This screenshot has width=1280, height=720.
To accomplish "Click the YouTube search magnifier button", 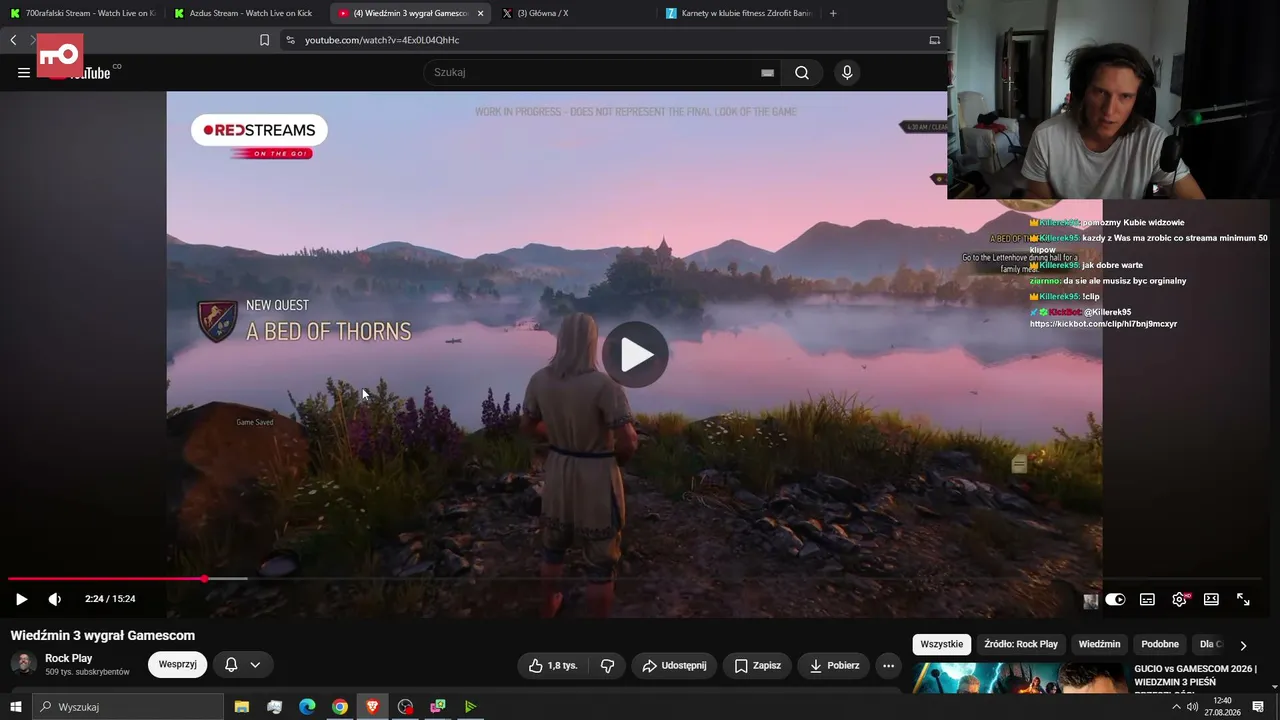I will pos(802,72).
